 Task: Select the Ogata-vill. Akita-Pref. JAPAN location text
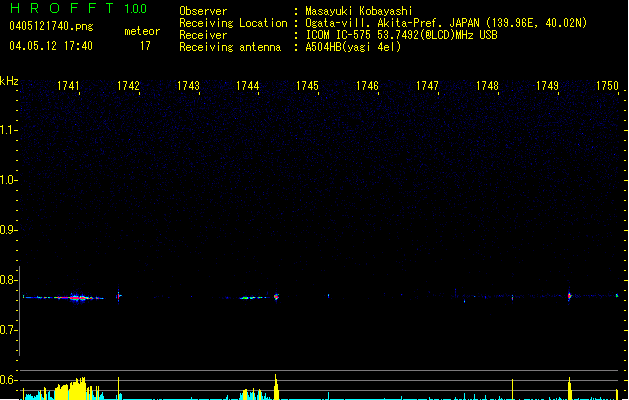[446, 23]
